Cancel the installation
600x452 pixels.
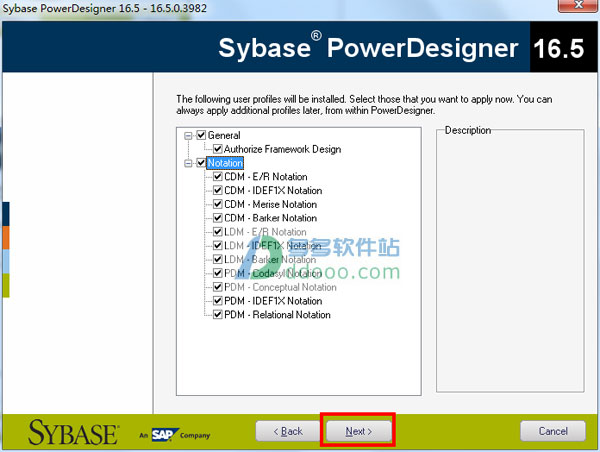[x=553, y=431]
